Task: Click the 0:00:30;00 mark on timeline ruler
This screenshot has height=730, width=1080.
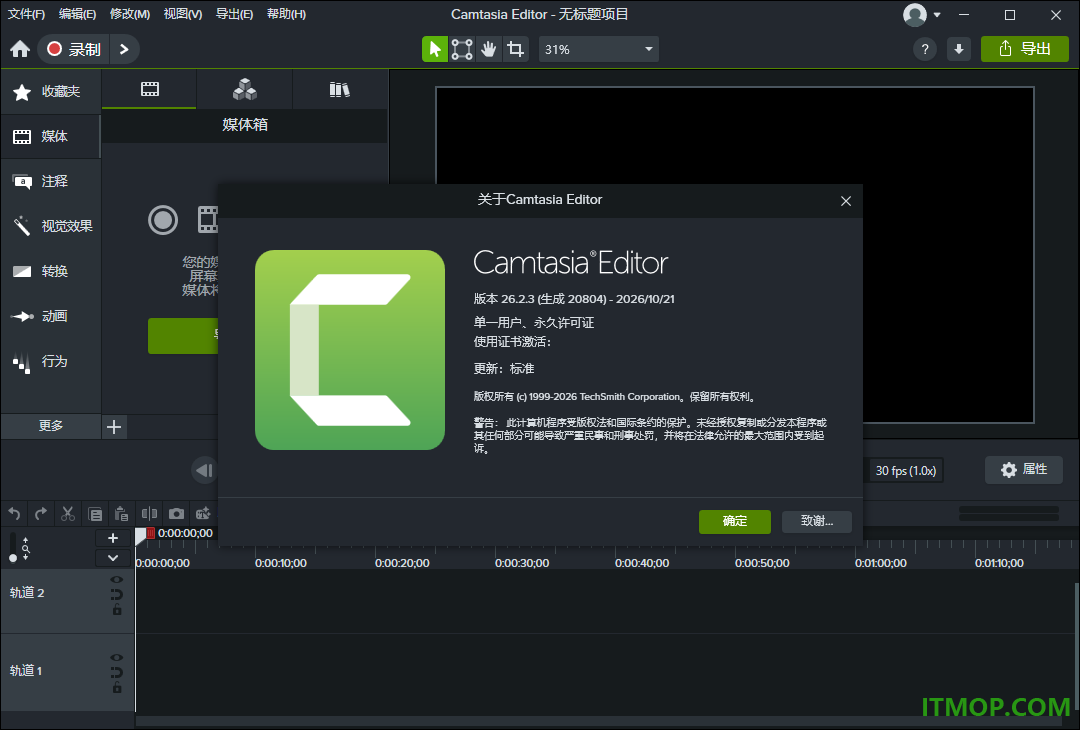Action: [522, 563]
